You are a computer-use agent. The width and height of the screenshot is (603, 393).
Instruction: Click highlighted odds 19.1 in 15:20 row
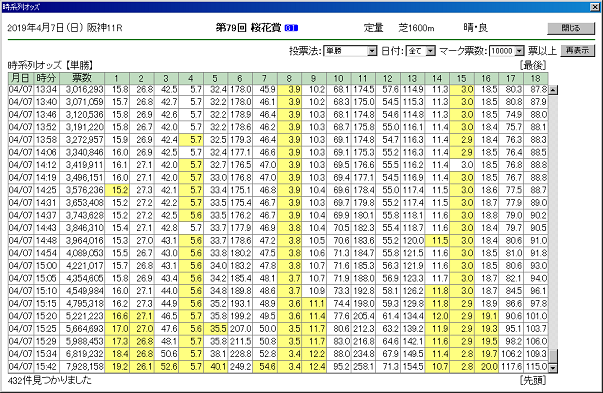pos(486,316)
